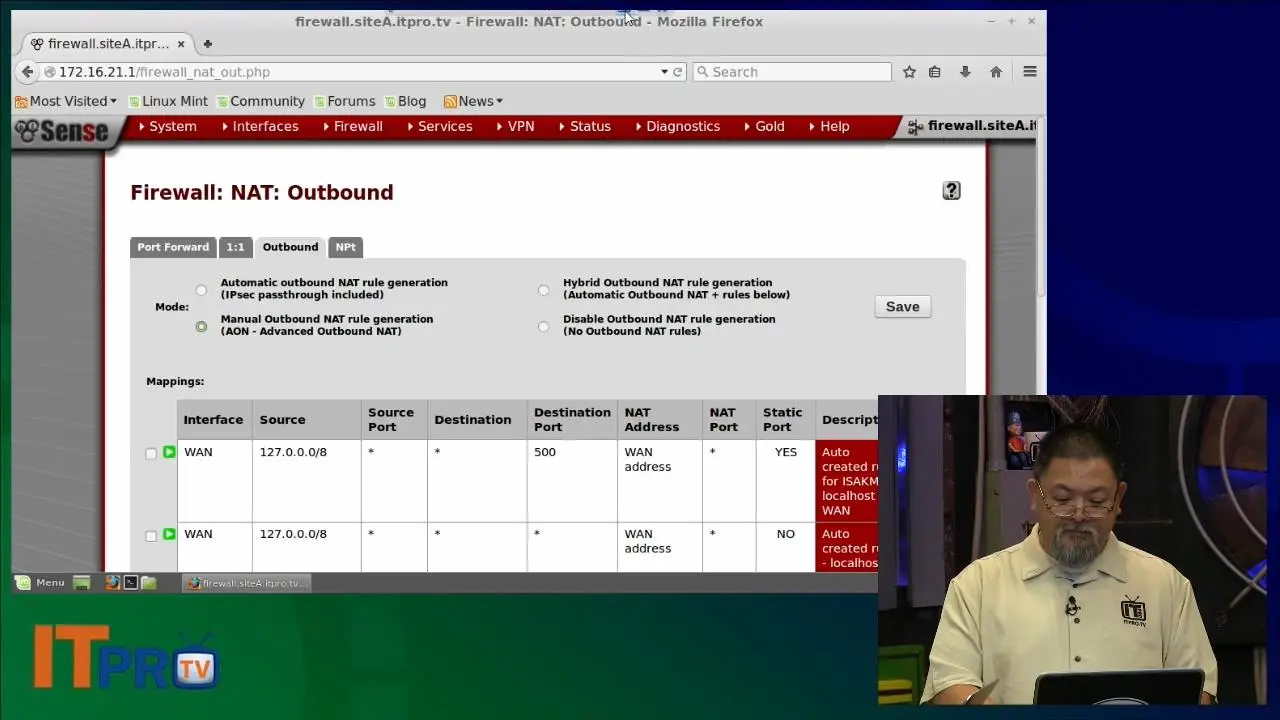
Task: Click the network icon beside firewall.siteA hostname
Action: click(x=915, y=126)
